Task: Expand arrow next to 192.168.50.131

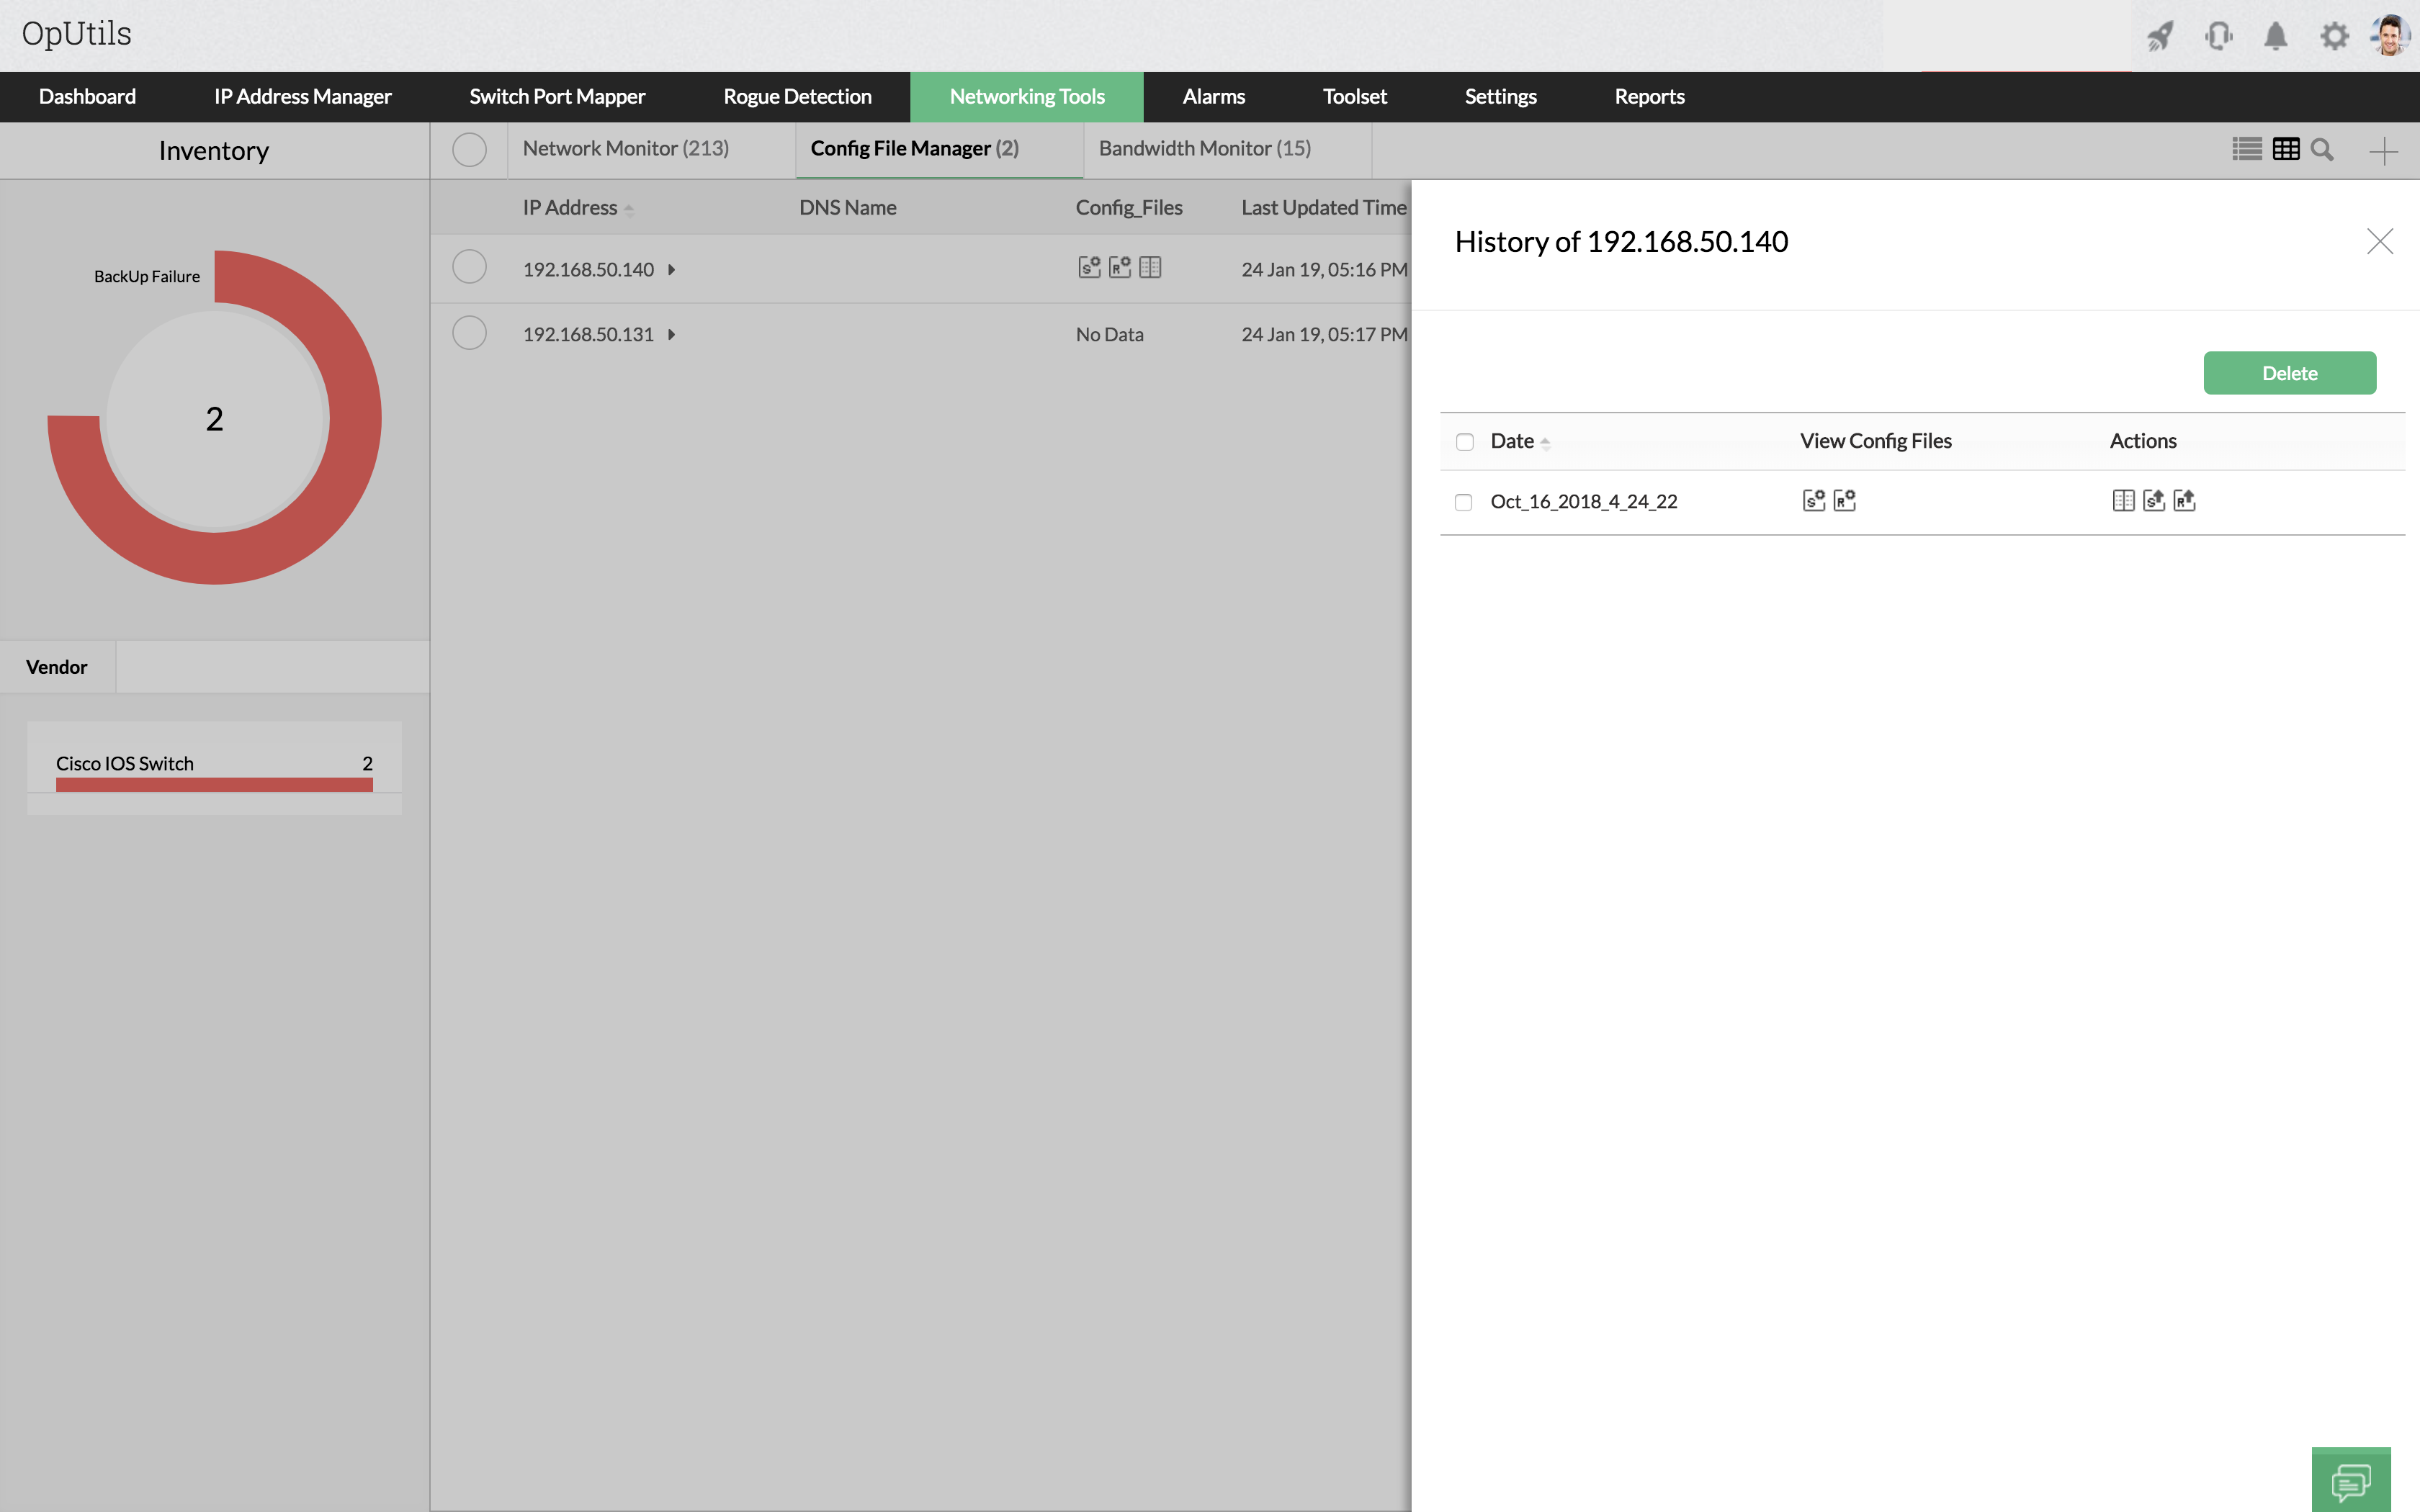Action: [672, 335]
